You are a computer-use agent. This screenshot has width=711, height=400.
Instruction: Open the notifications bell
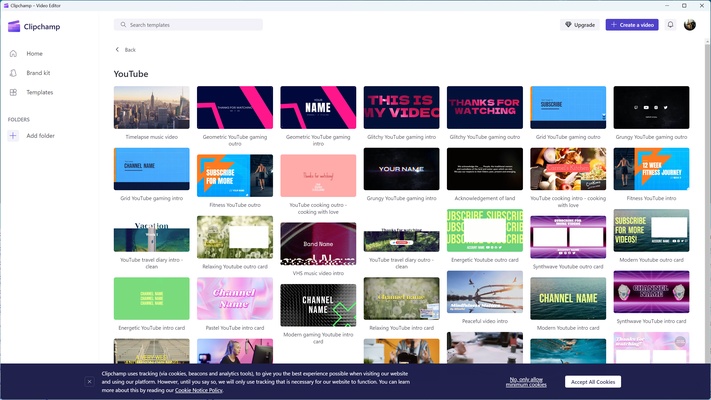pos(670,24)
